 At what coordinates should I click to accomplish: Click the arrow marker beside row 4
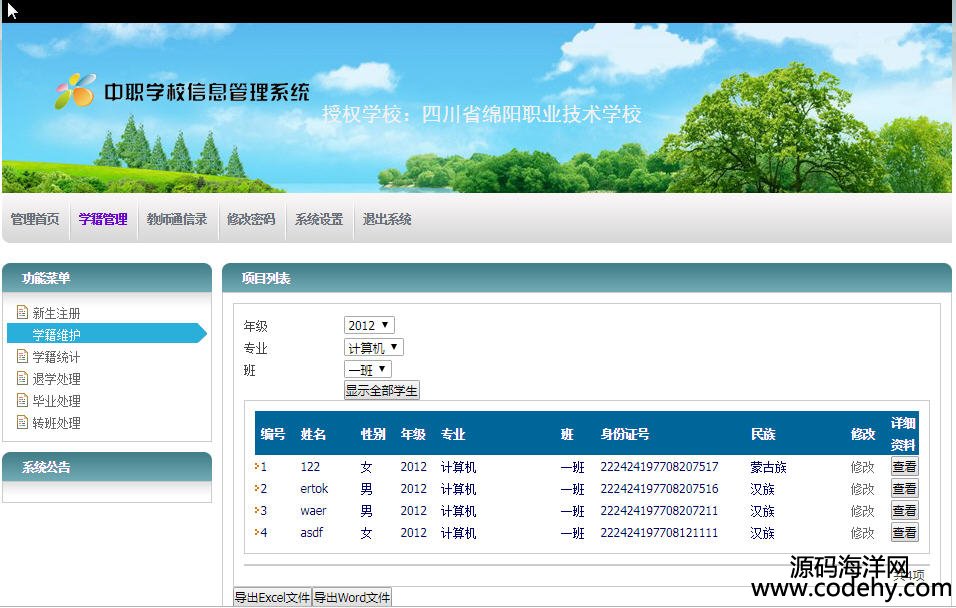[256, 532]
